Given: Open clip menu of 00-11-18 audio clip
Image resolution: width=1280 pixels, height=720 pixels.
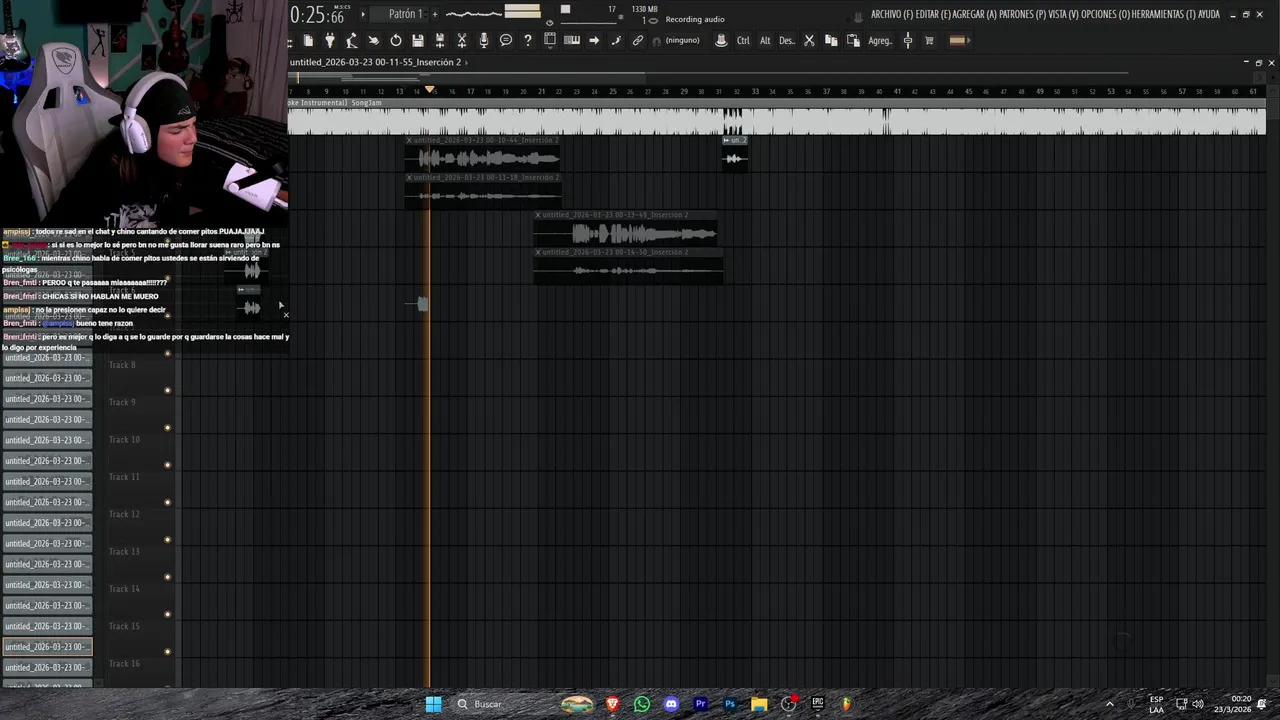Looking at the screenshot, I should pos(409,178).
